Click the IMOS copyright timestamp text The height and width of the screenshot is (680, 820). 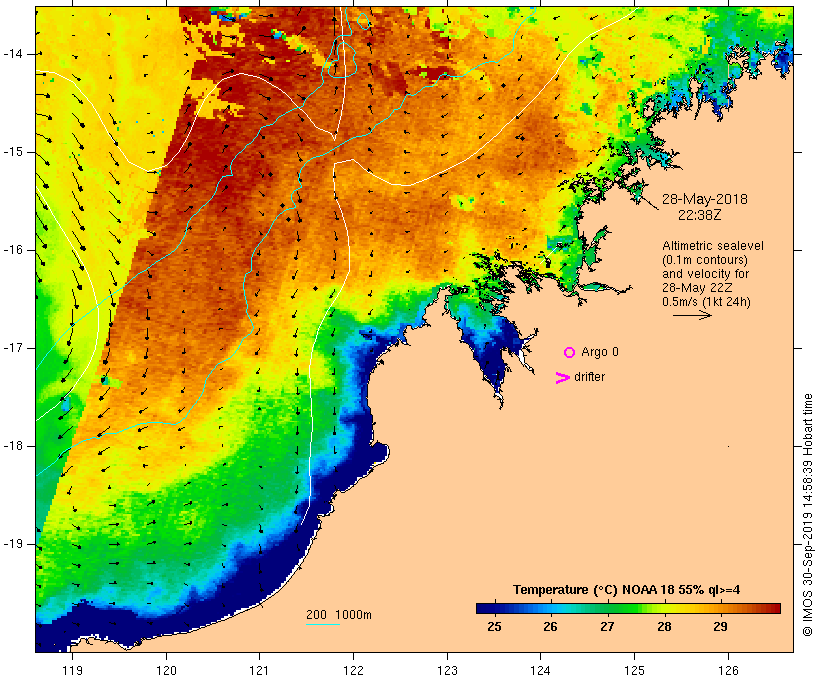pos(807,515)
